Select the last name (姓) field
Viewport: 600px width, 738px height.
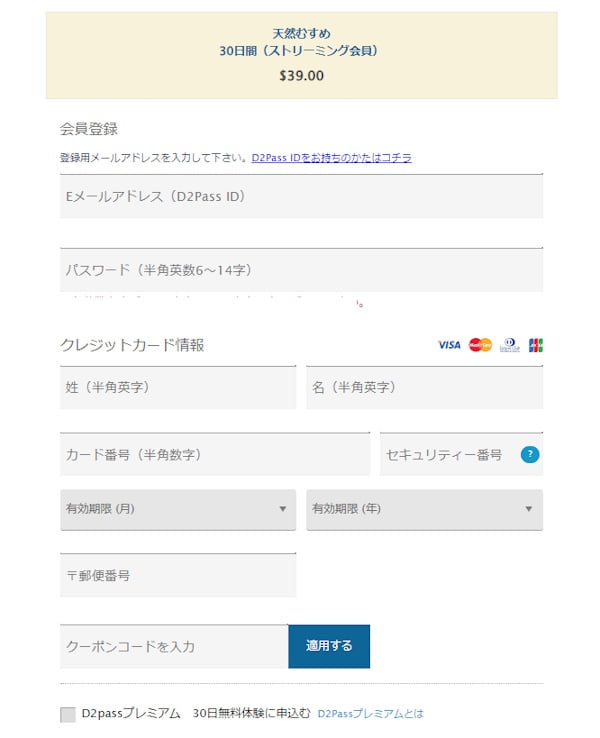click(178, 387)
